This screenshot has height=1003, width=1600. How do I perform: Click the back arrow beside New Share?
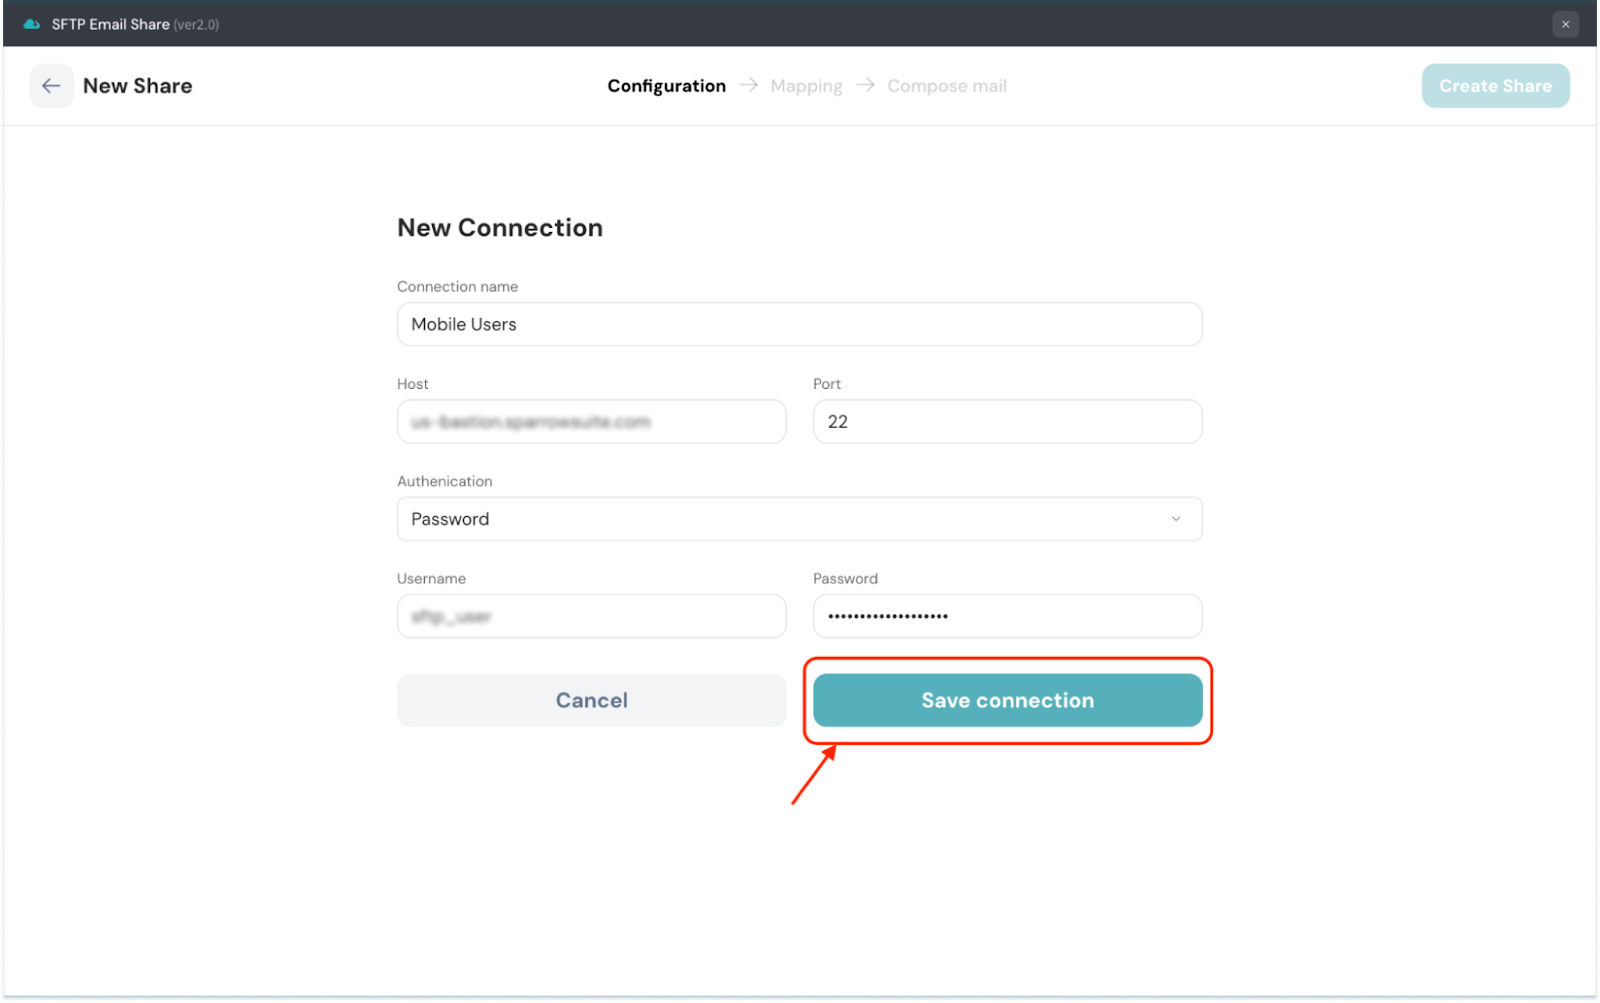51,86
